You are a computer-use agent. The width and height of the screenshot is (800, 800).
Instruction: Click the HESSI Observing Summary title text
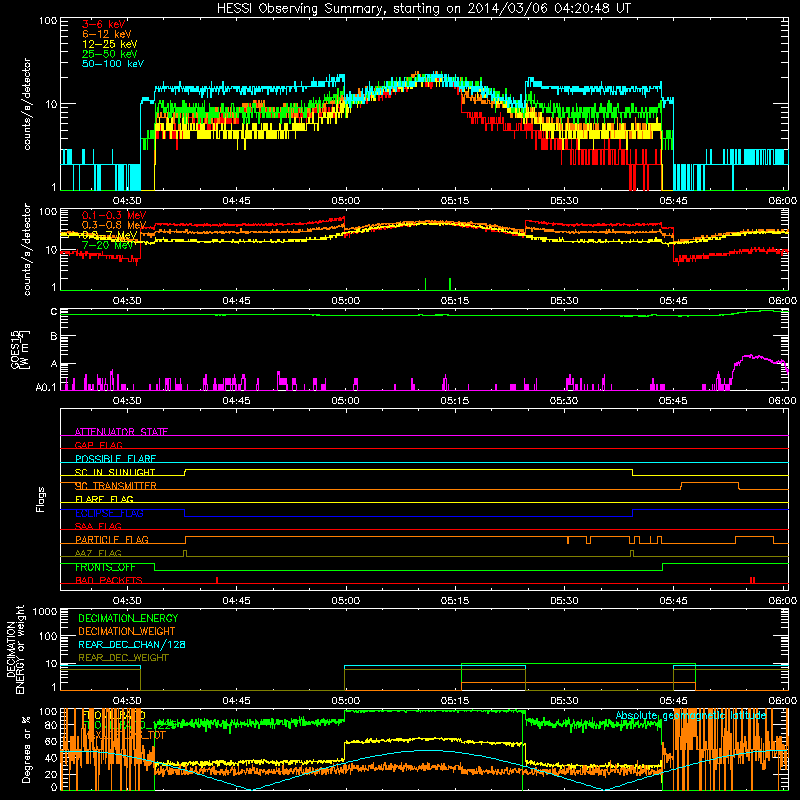point(423,9)
